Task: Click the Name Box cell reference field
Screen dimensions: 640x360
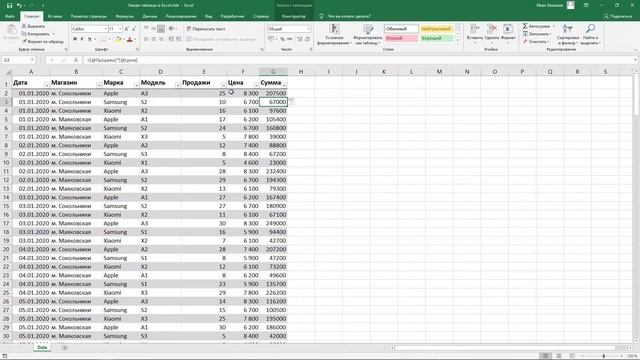Action: (18, 60)
